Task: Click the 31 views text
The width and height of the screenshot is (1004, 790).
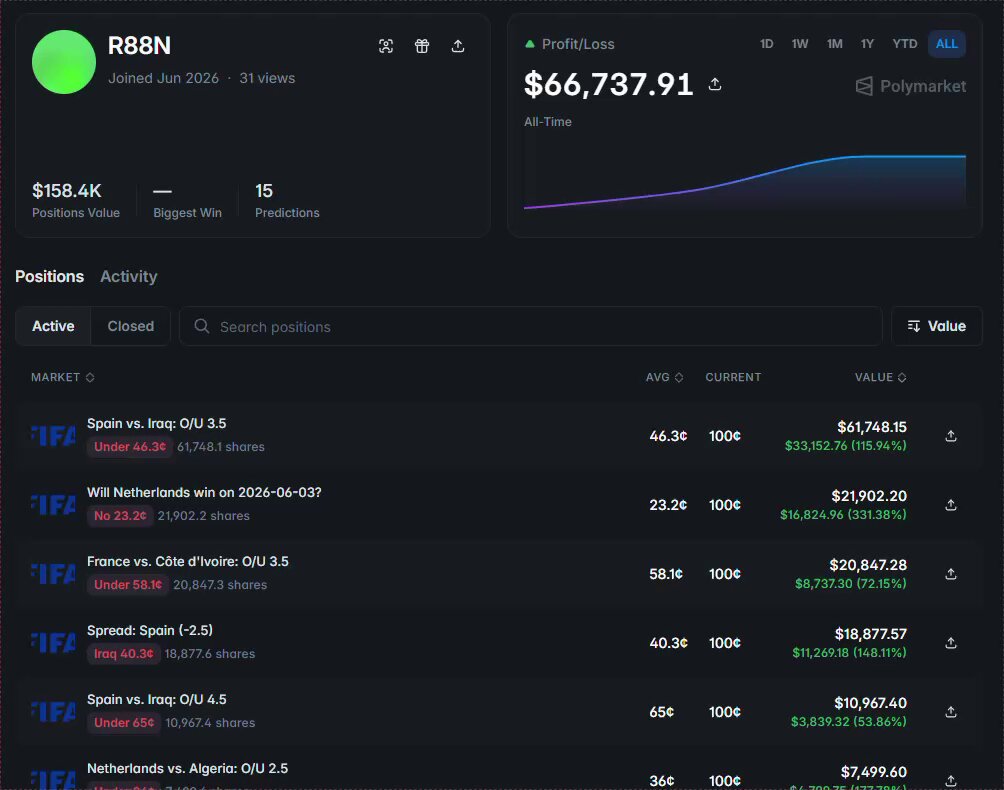Action: (x=267, y=78)
